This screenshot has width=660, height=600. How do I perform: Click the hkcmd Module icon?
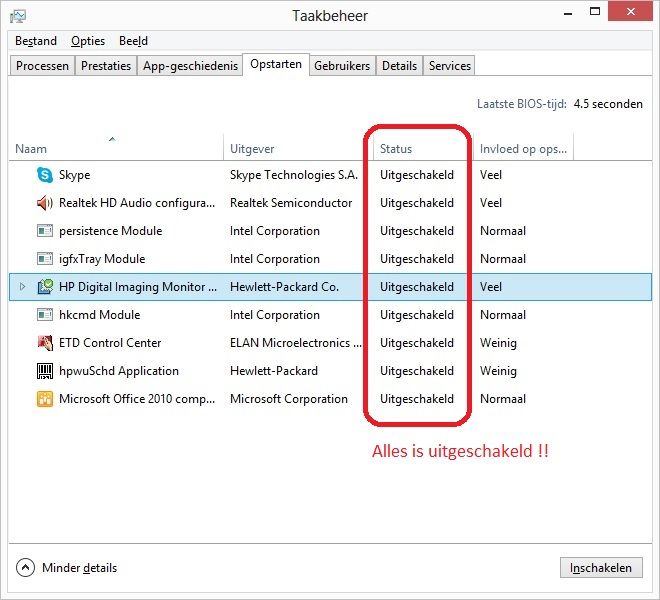tap(45, 315)
